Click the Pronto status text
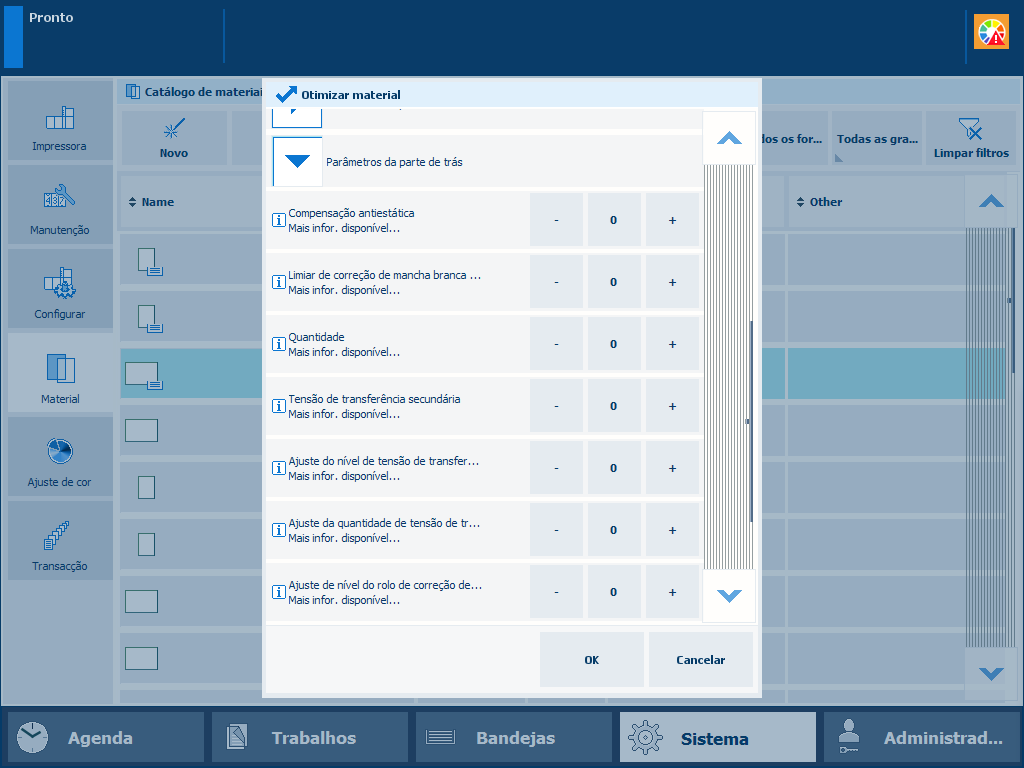1024x768 pixels. (51, 18)
